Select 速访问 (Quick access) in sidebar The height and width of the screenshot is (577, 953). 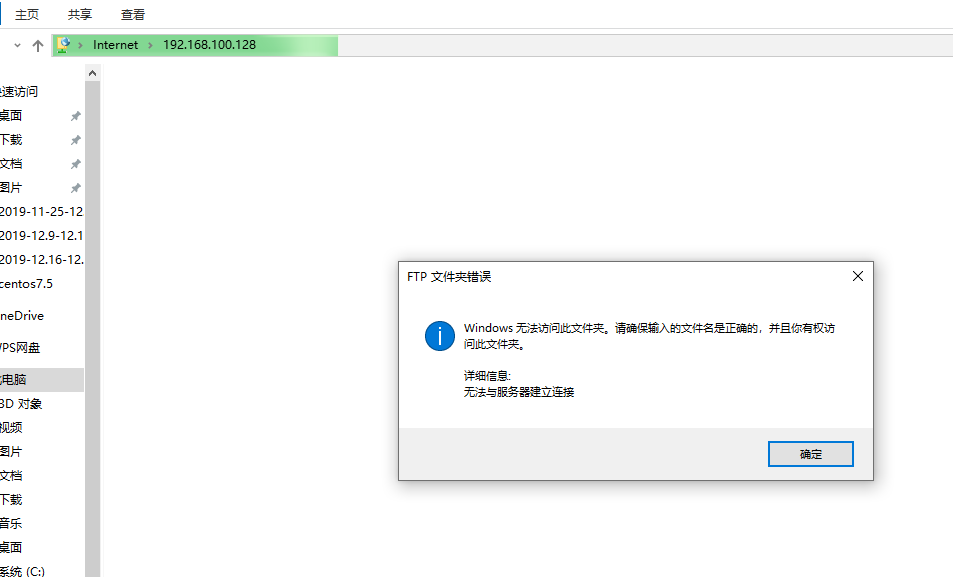(19, 92)
